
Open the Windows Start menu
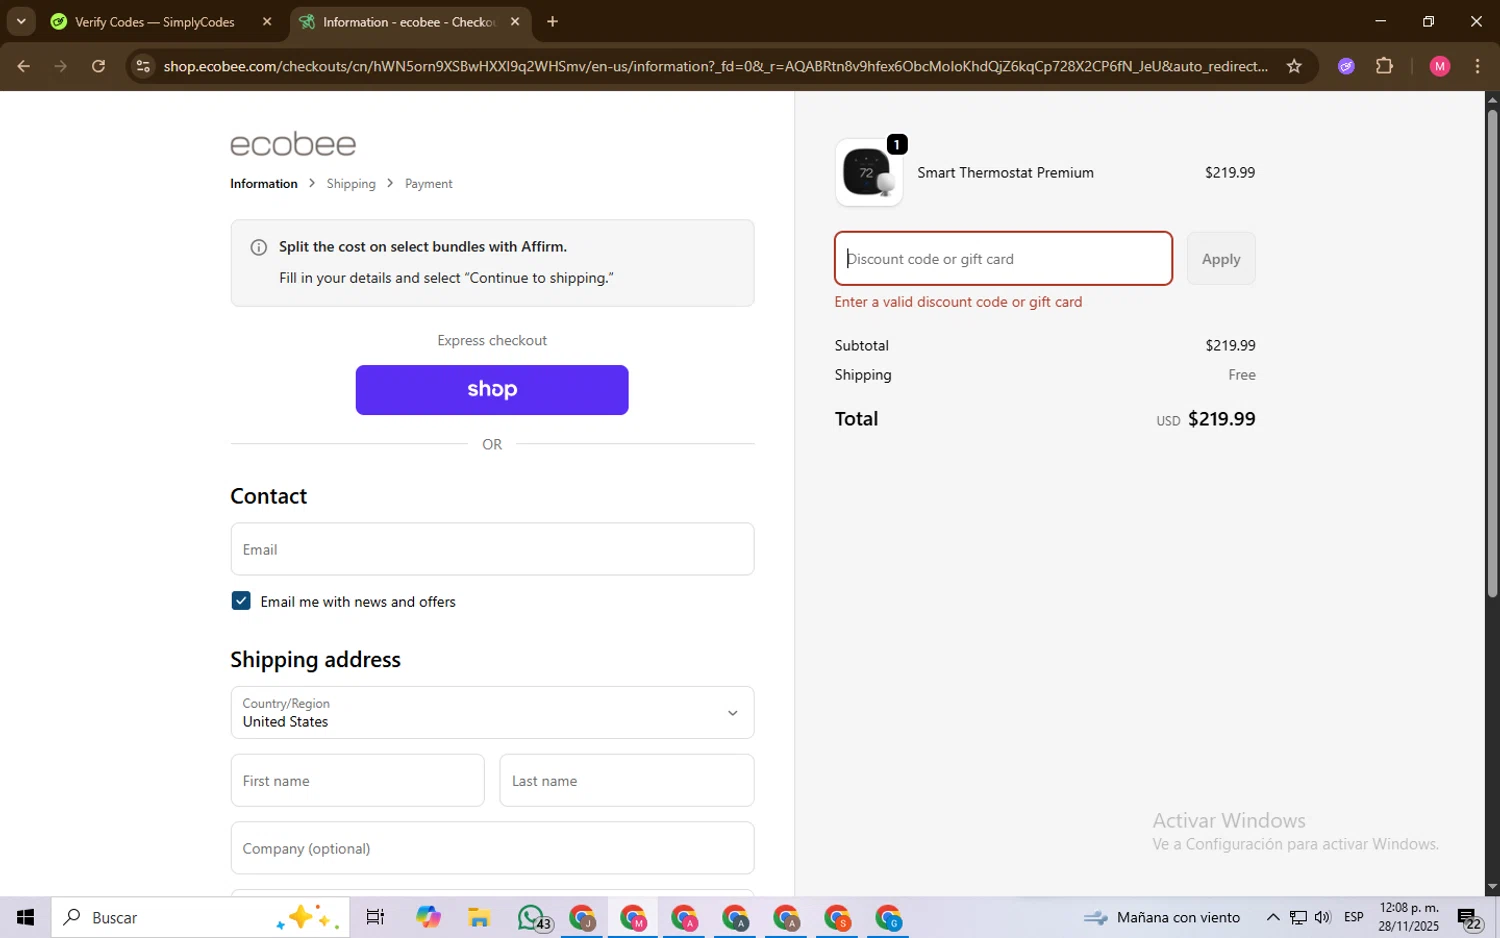coord(25,917)
